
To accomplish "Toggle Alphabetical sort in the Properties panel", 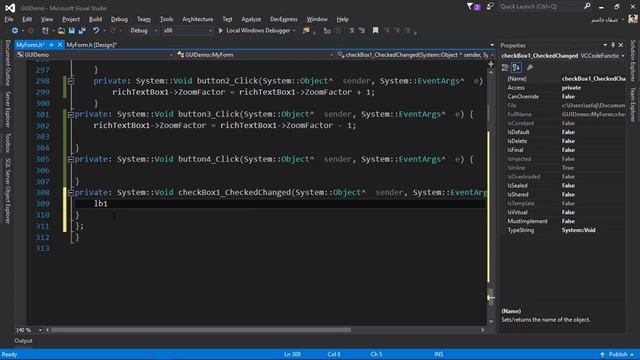I will 516,67.
